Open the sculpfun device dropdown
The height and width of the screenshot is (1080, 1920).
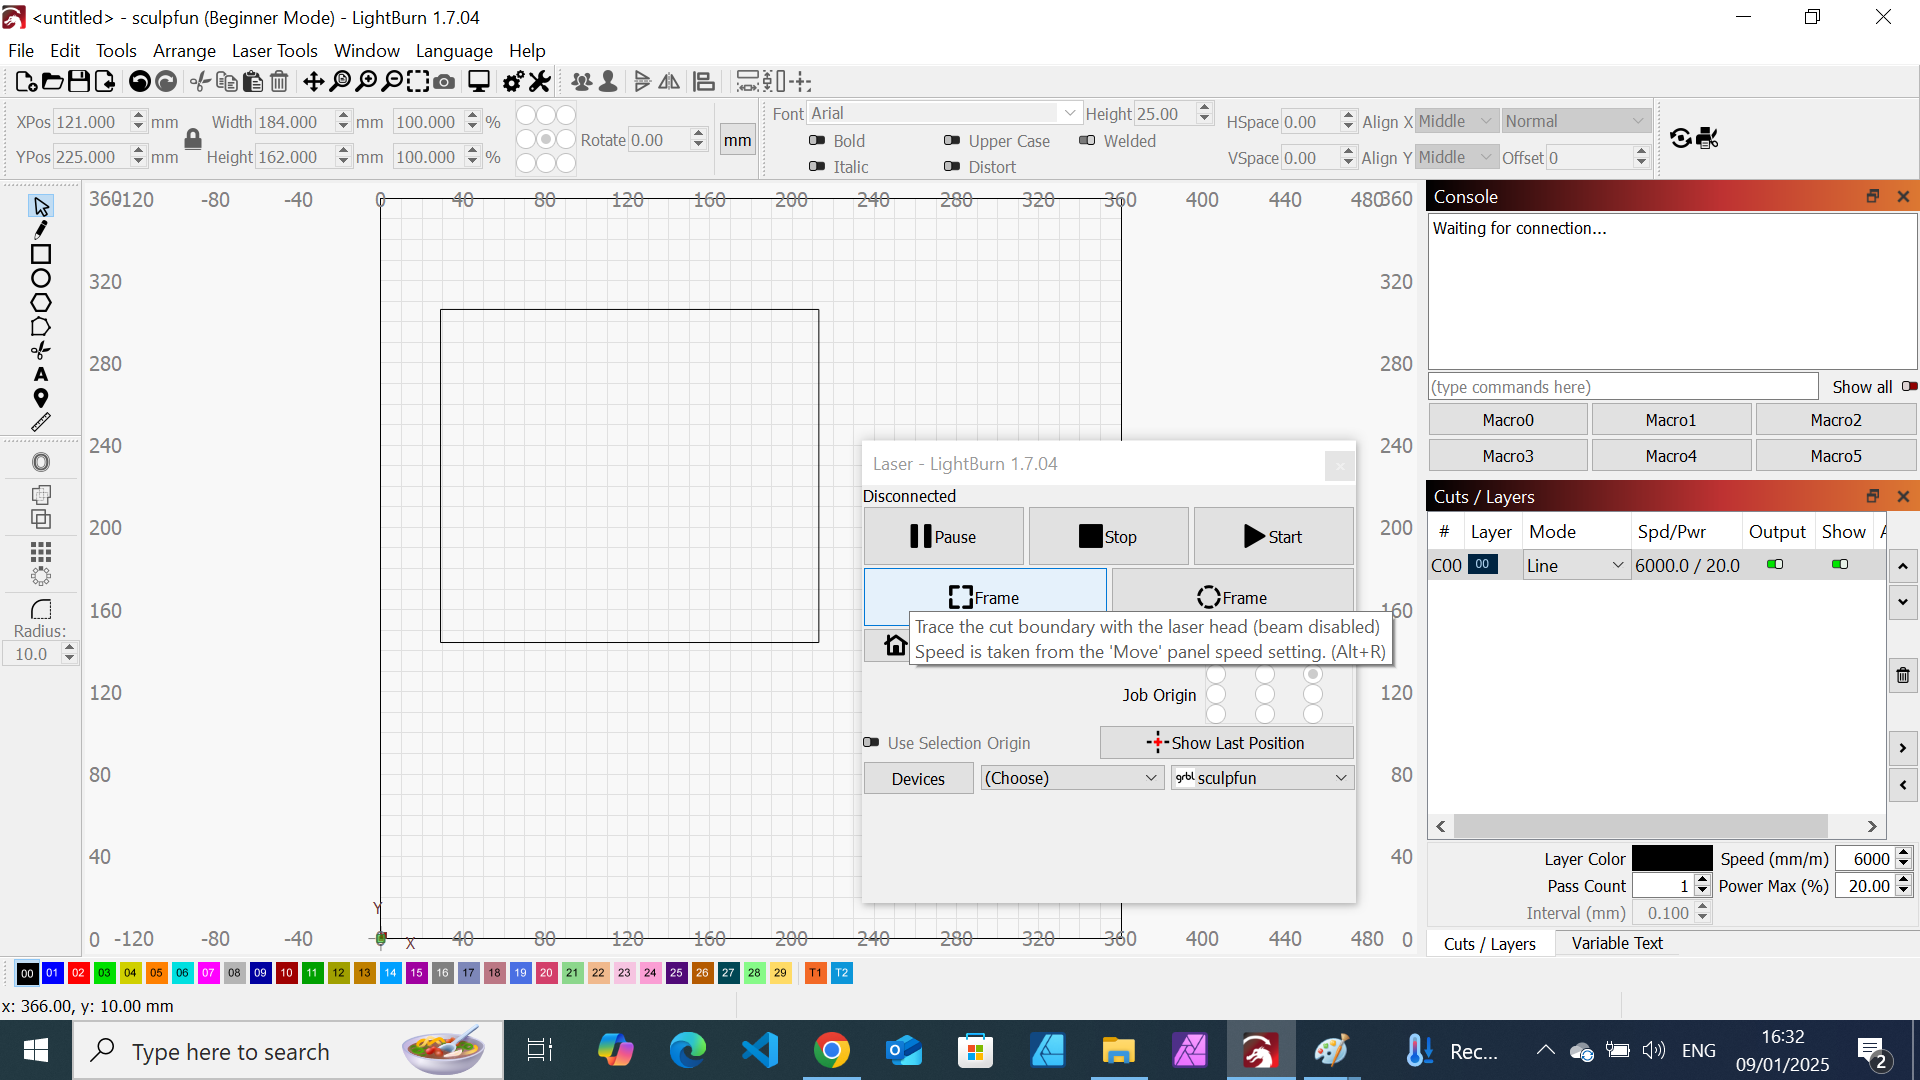(x=1262, y=778)
